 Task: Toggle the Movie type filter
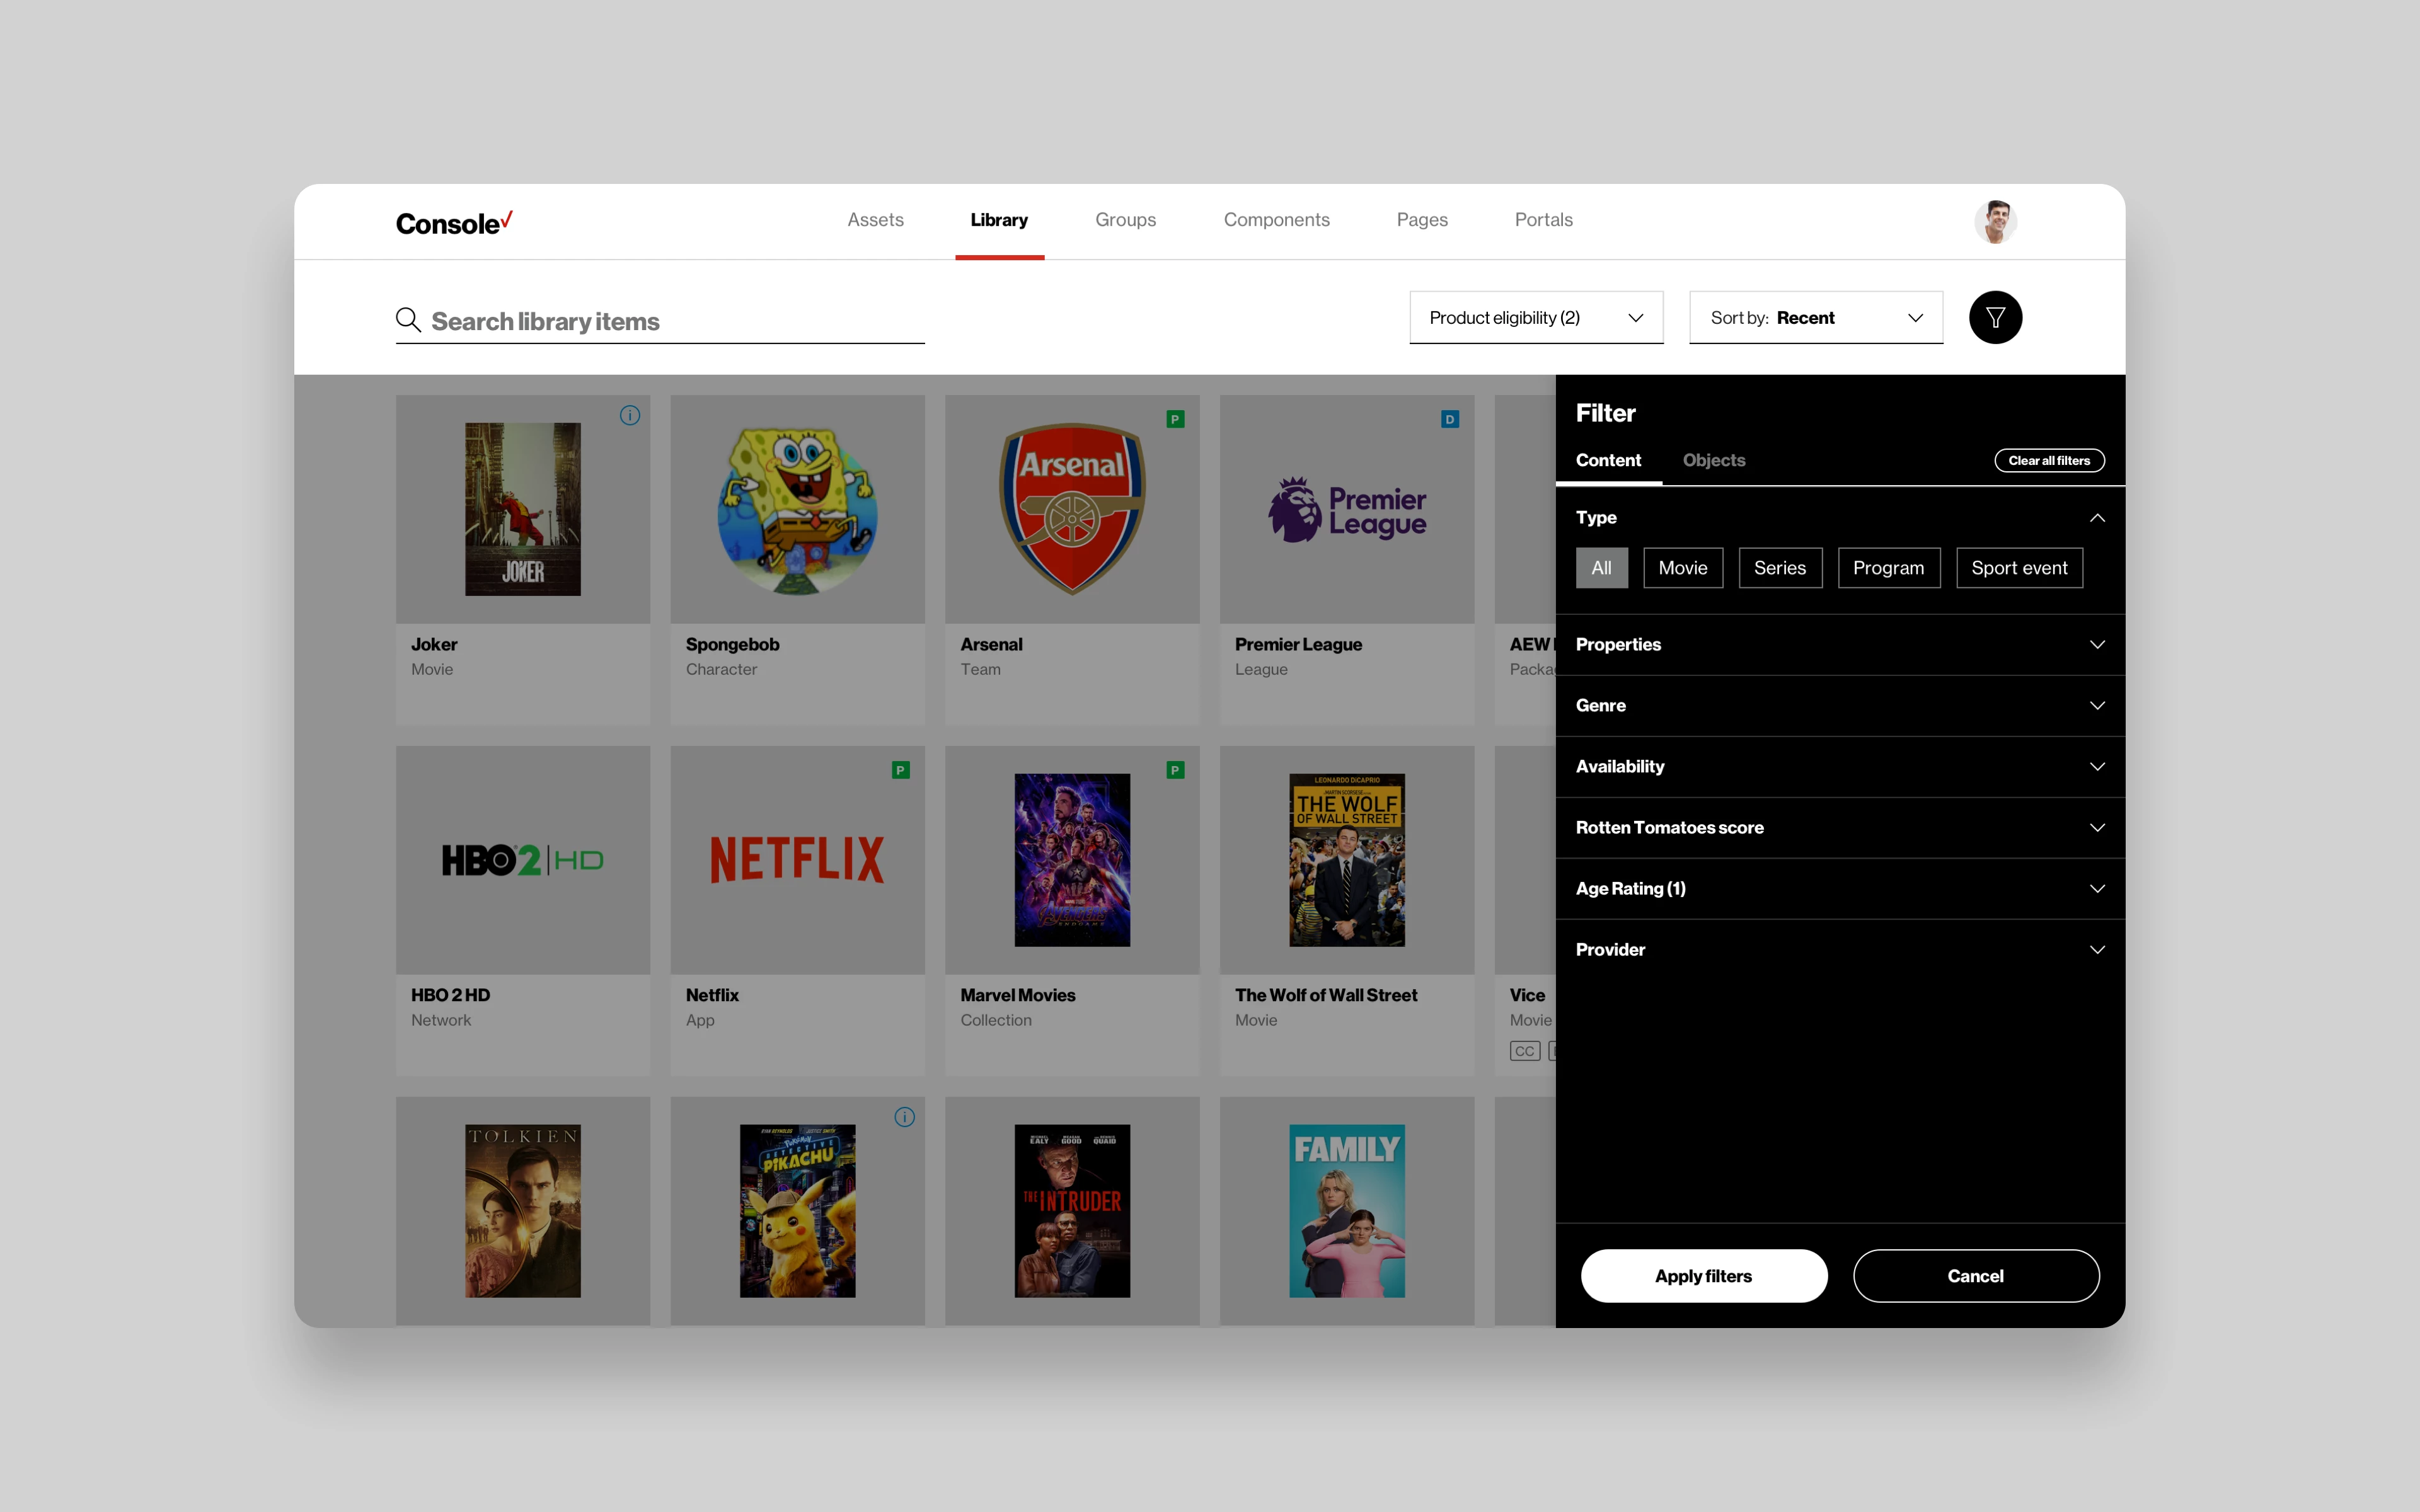tap(1683, 568)
